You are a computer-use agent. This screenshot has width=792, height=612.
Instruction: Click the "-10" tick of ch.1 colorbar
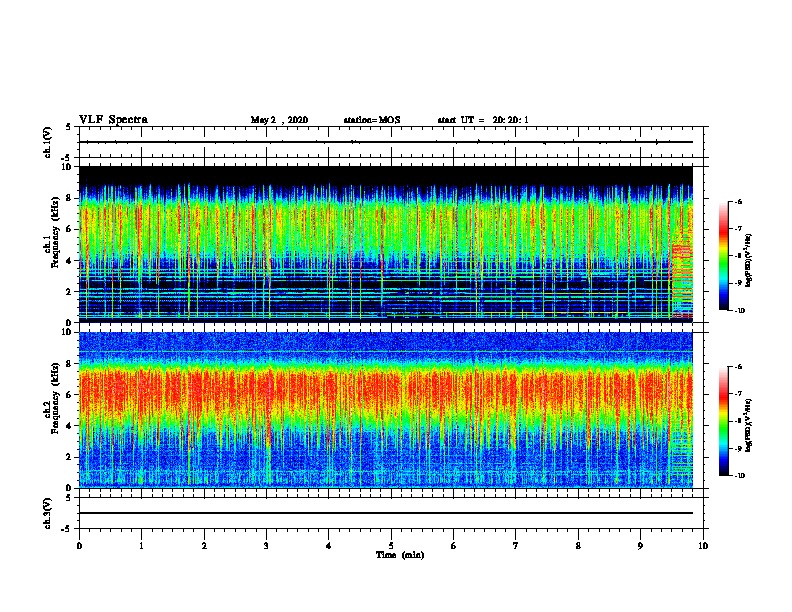pos(739,310)
